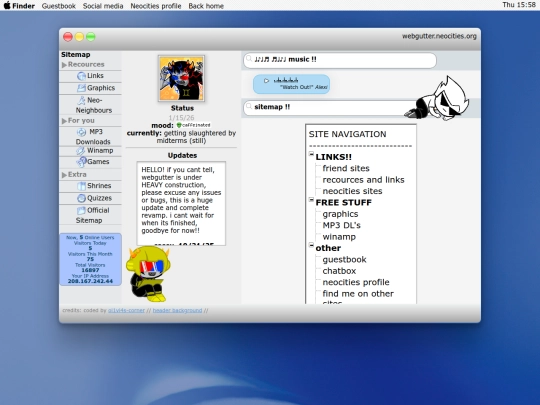Open winamp in site navigation tree

click(339, 237)
